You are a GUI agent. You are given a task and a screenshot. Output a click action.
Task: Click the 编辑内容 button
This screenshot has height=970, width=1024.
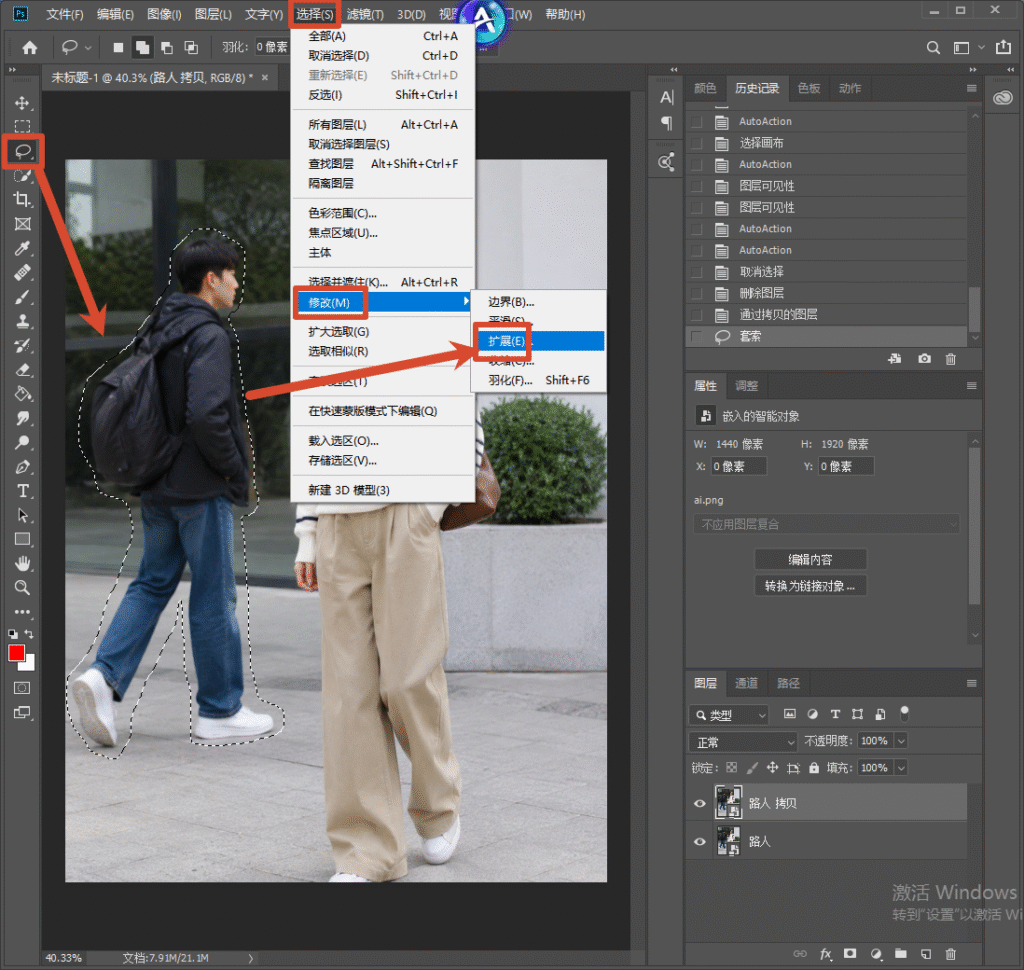(x=810, y=560)
